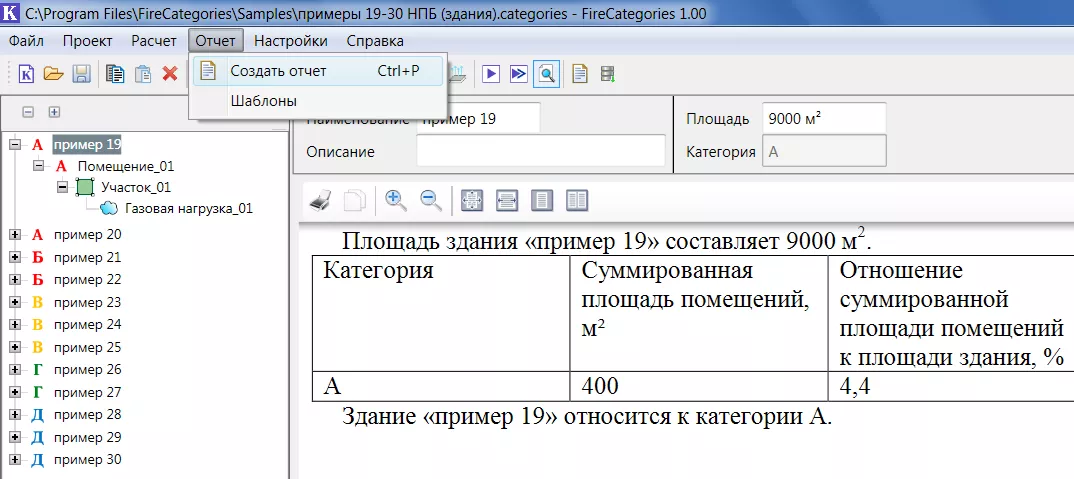Click the double-arrow run all icon
Image resolution: width=1074 pixels, height=479 pixels.
coord(518,74)
